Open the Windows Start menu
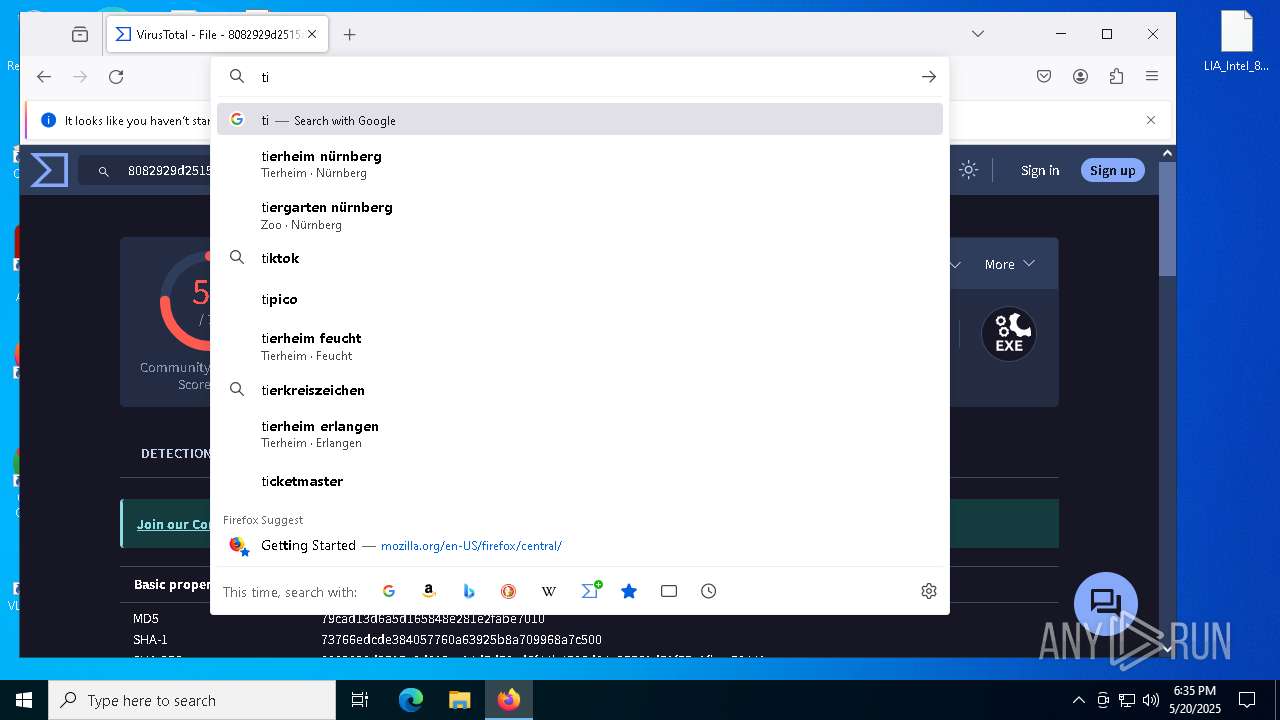The image size is (1280, 720). click(x=24, y=700)
